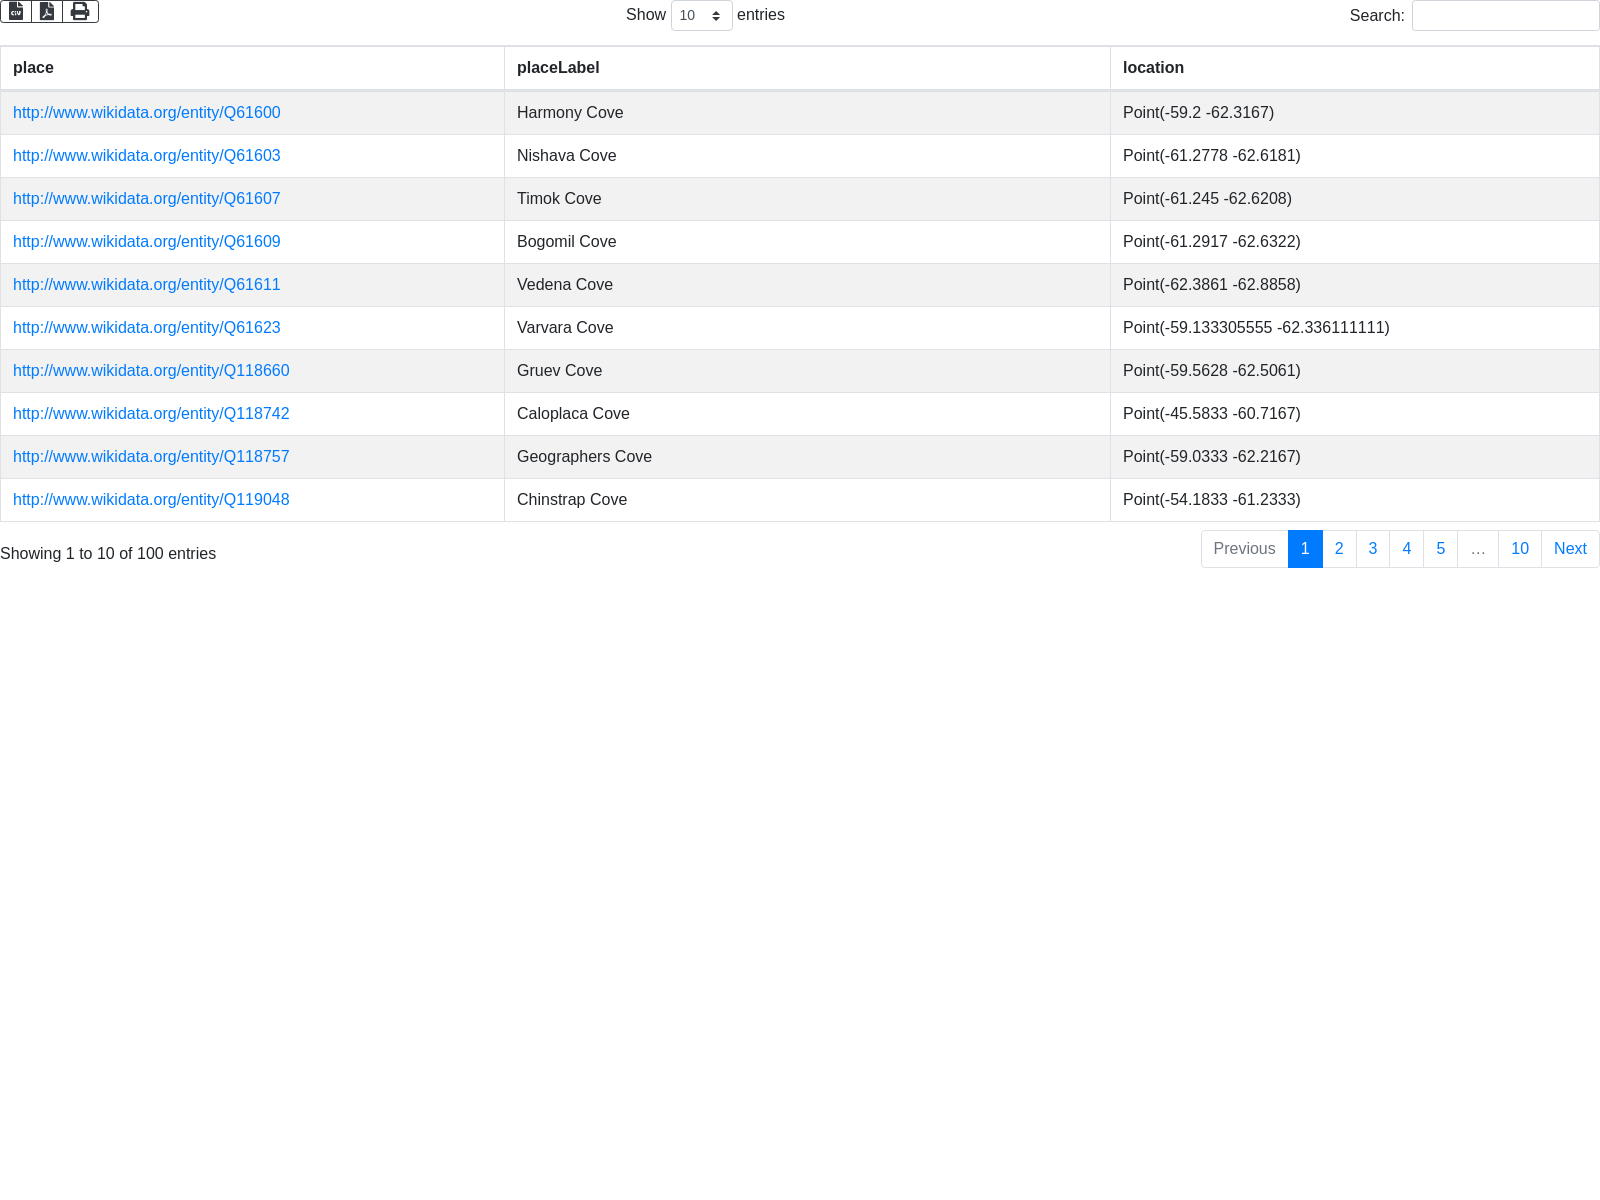
Task: Select the Gruev Cove cell
Action: coord(807,371)
